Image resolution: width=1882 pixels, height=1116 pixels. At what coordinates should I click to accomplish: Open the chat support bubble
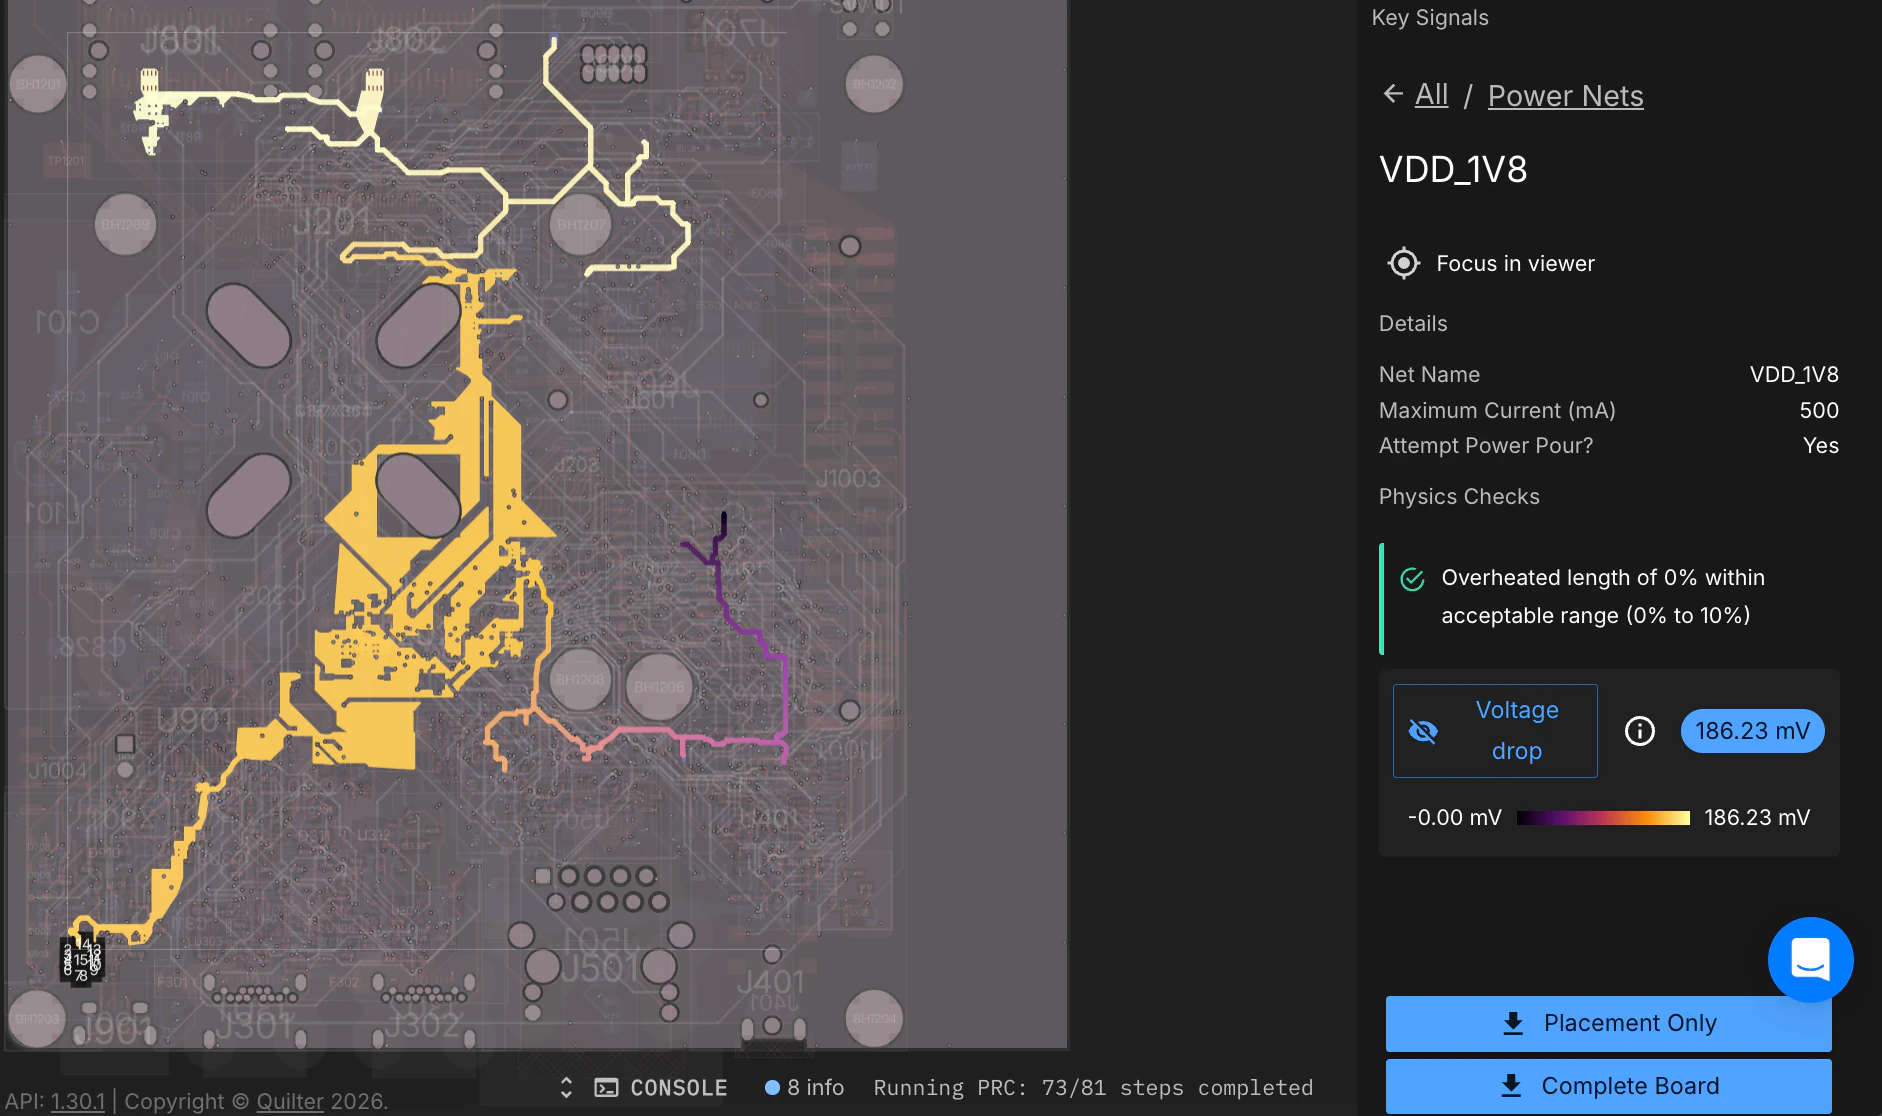(1810, 959)
